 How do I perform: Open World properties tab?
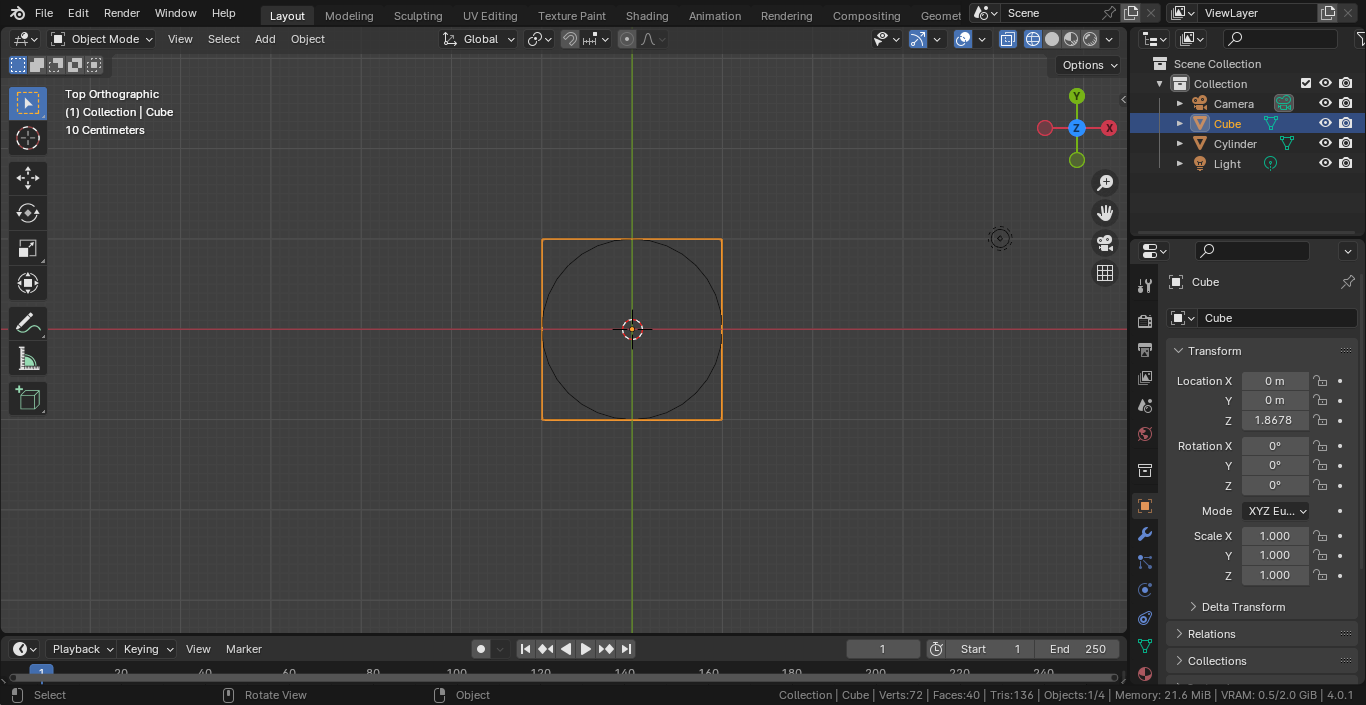point(1145,434)
